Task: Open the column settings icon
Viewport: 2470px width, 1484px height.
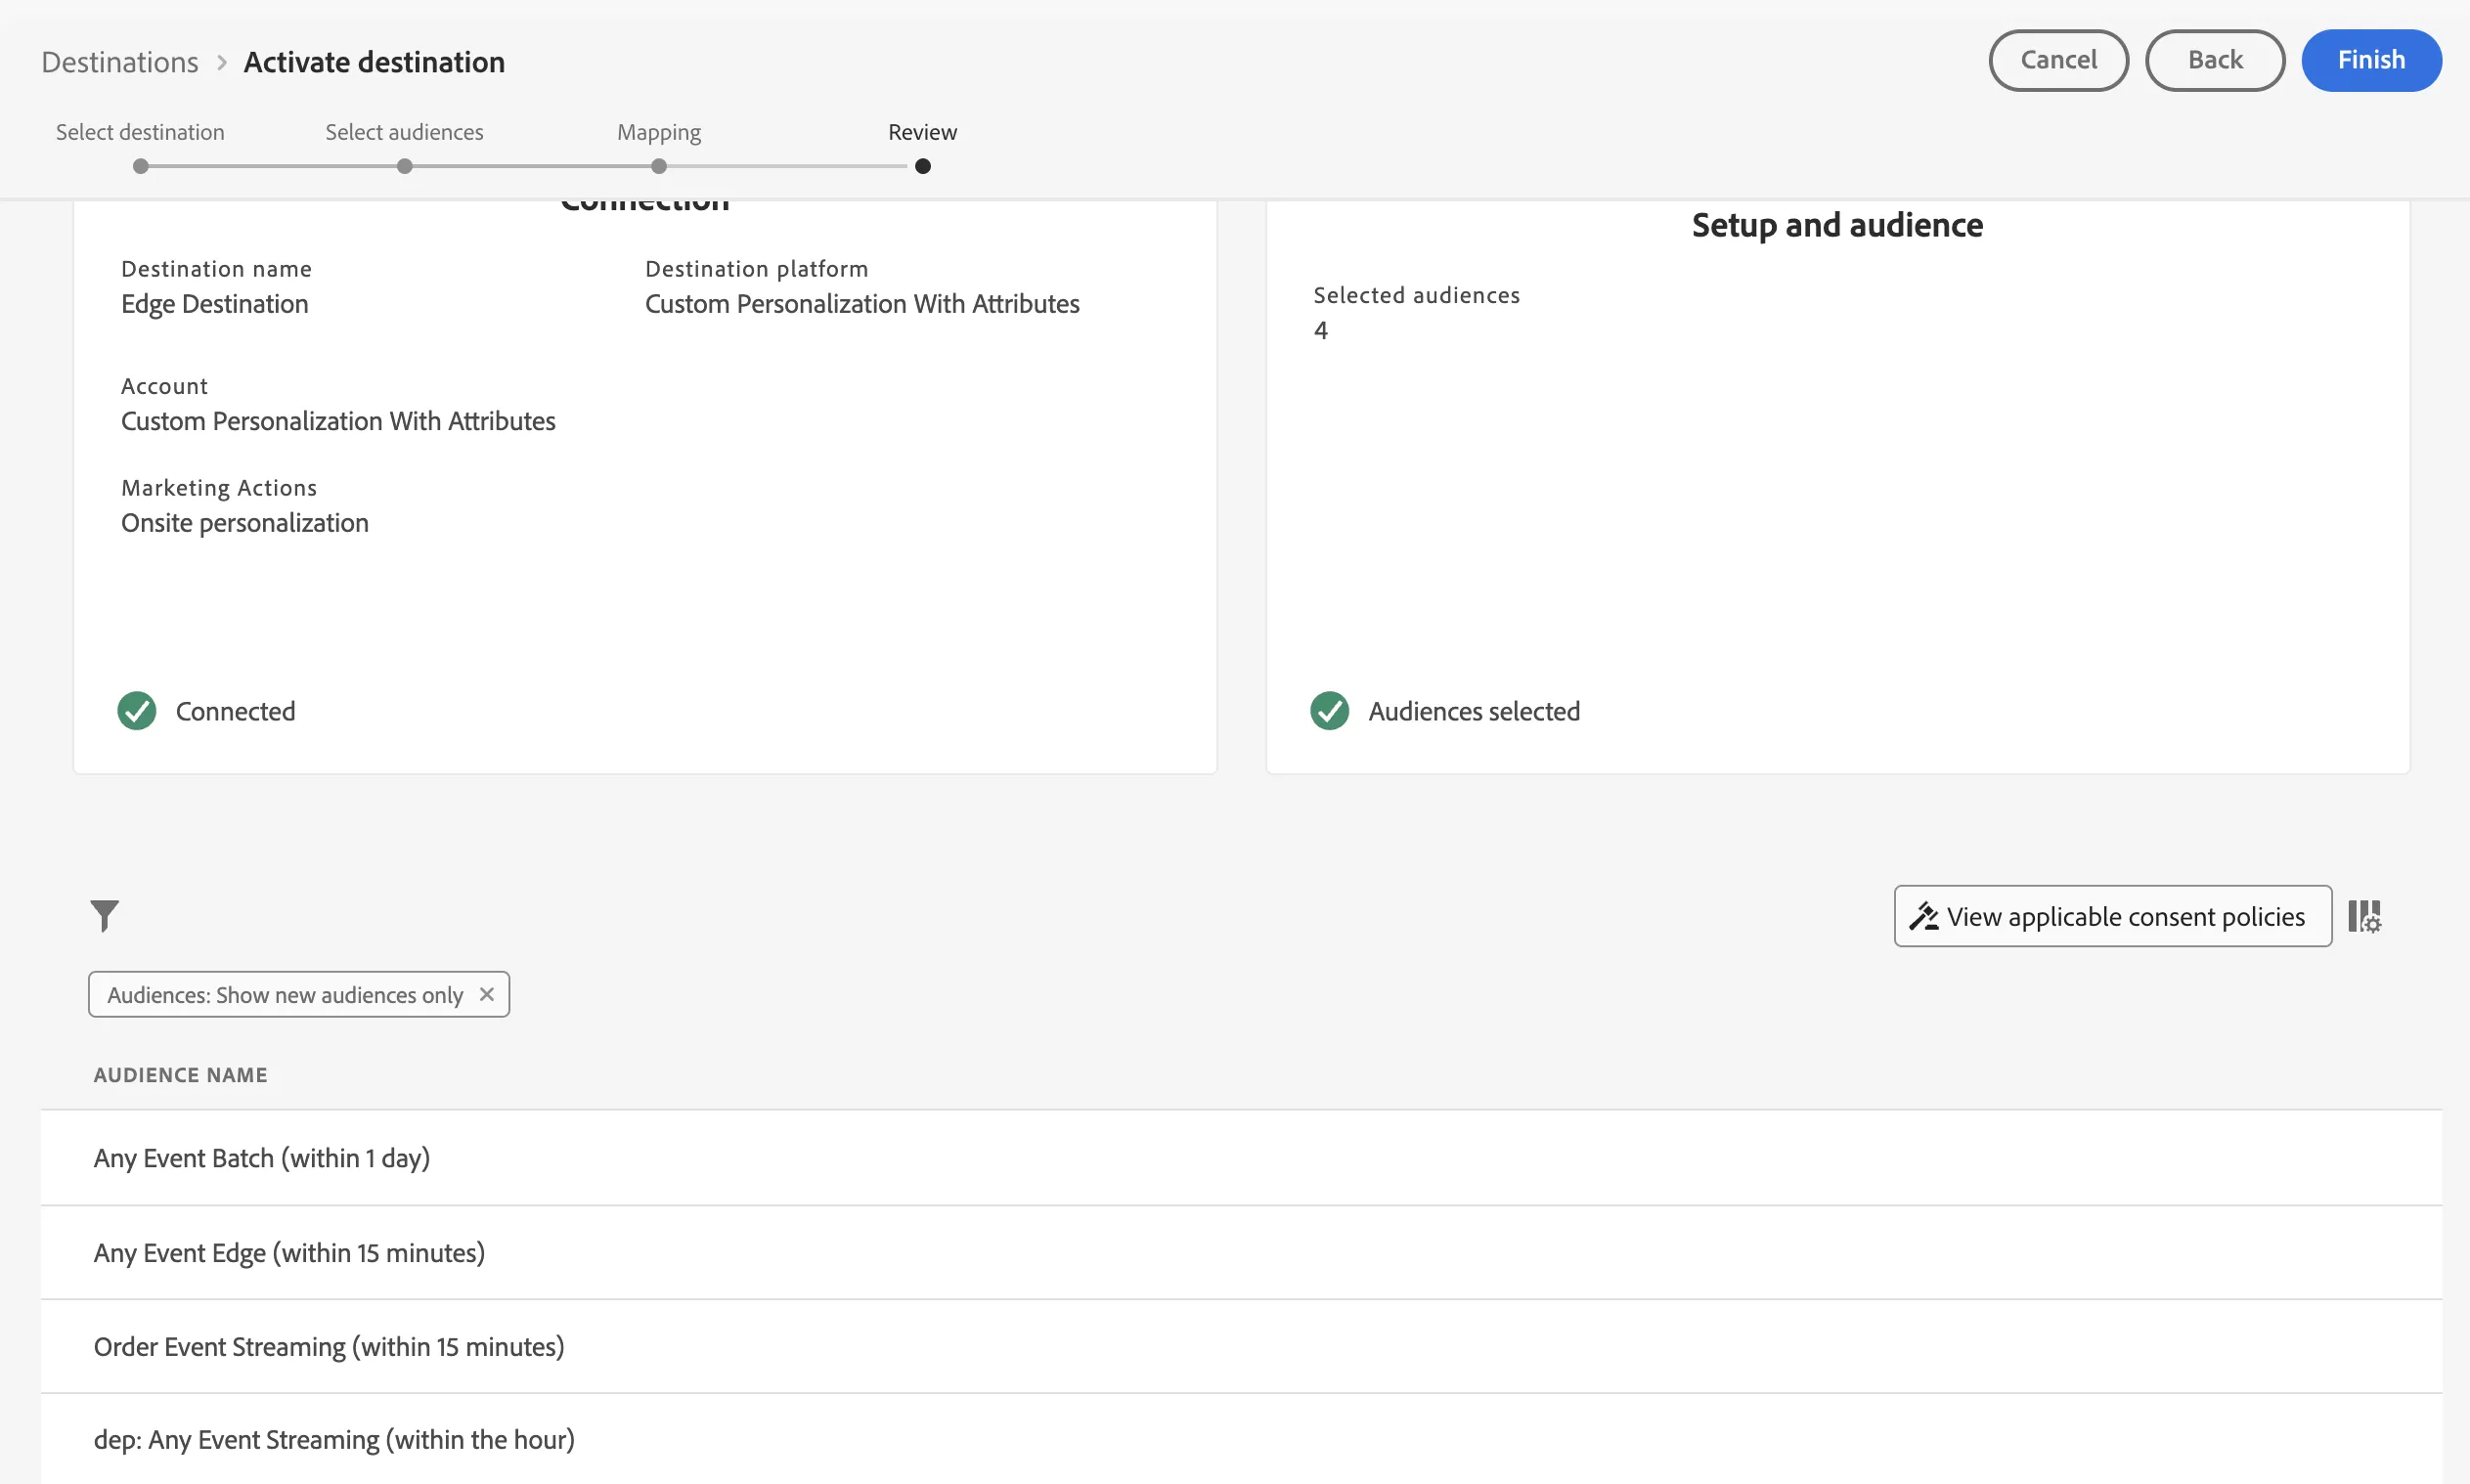Action: (2364, 916)
